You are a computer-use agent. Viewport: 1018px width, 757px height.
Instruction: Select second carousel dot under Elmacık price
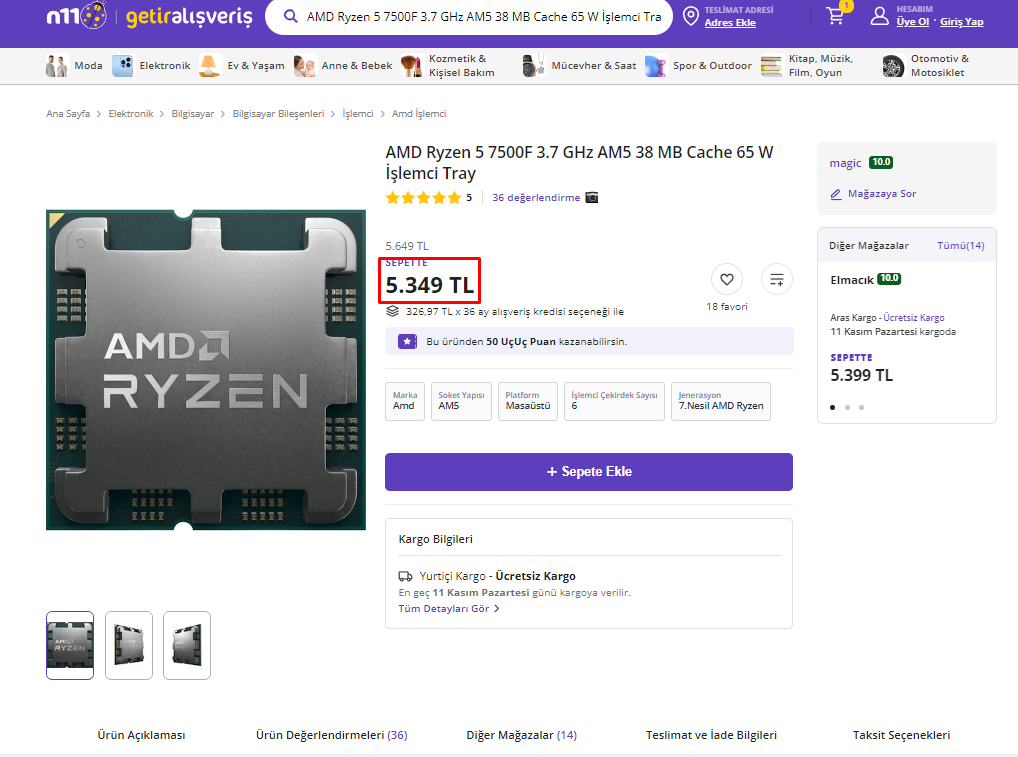click(x=847, y=408)
